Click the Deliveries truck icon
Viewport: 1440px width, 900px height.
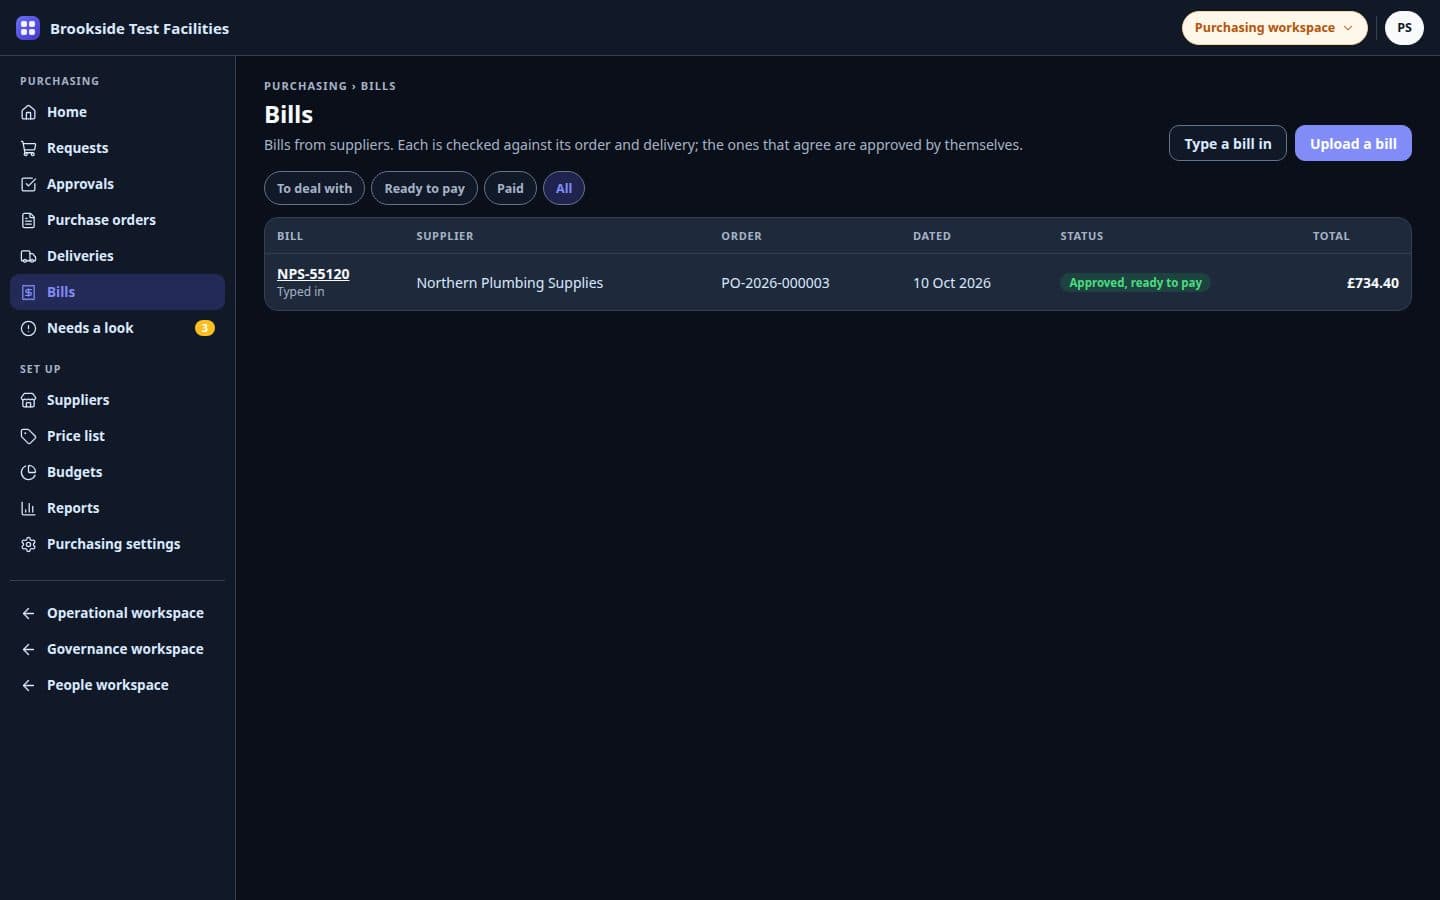(x=28, y=256)
